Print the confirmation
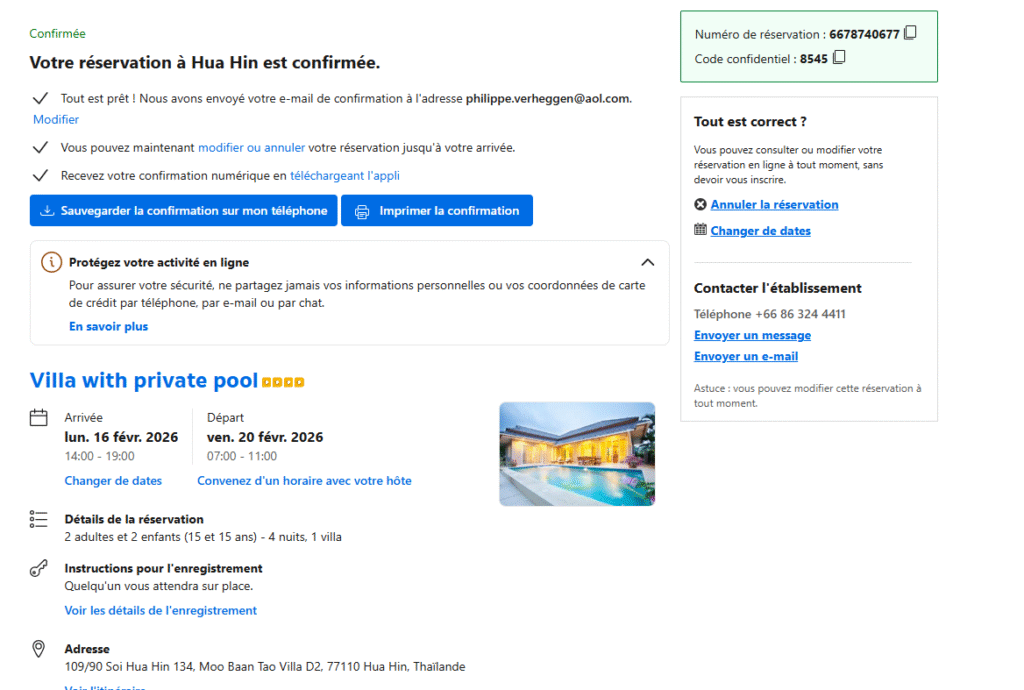 437,211
